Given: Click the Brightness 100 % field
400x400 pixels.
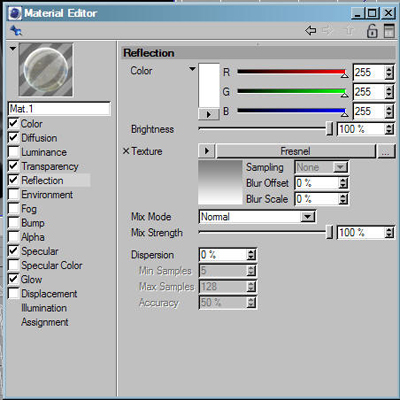Looking at the screenshot, I should tap(361, 129).
